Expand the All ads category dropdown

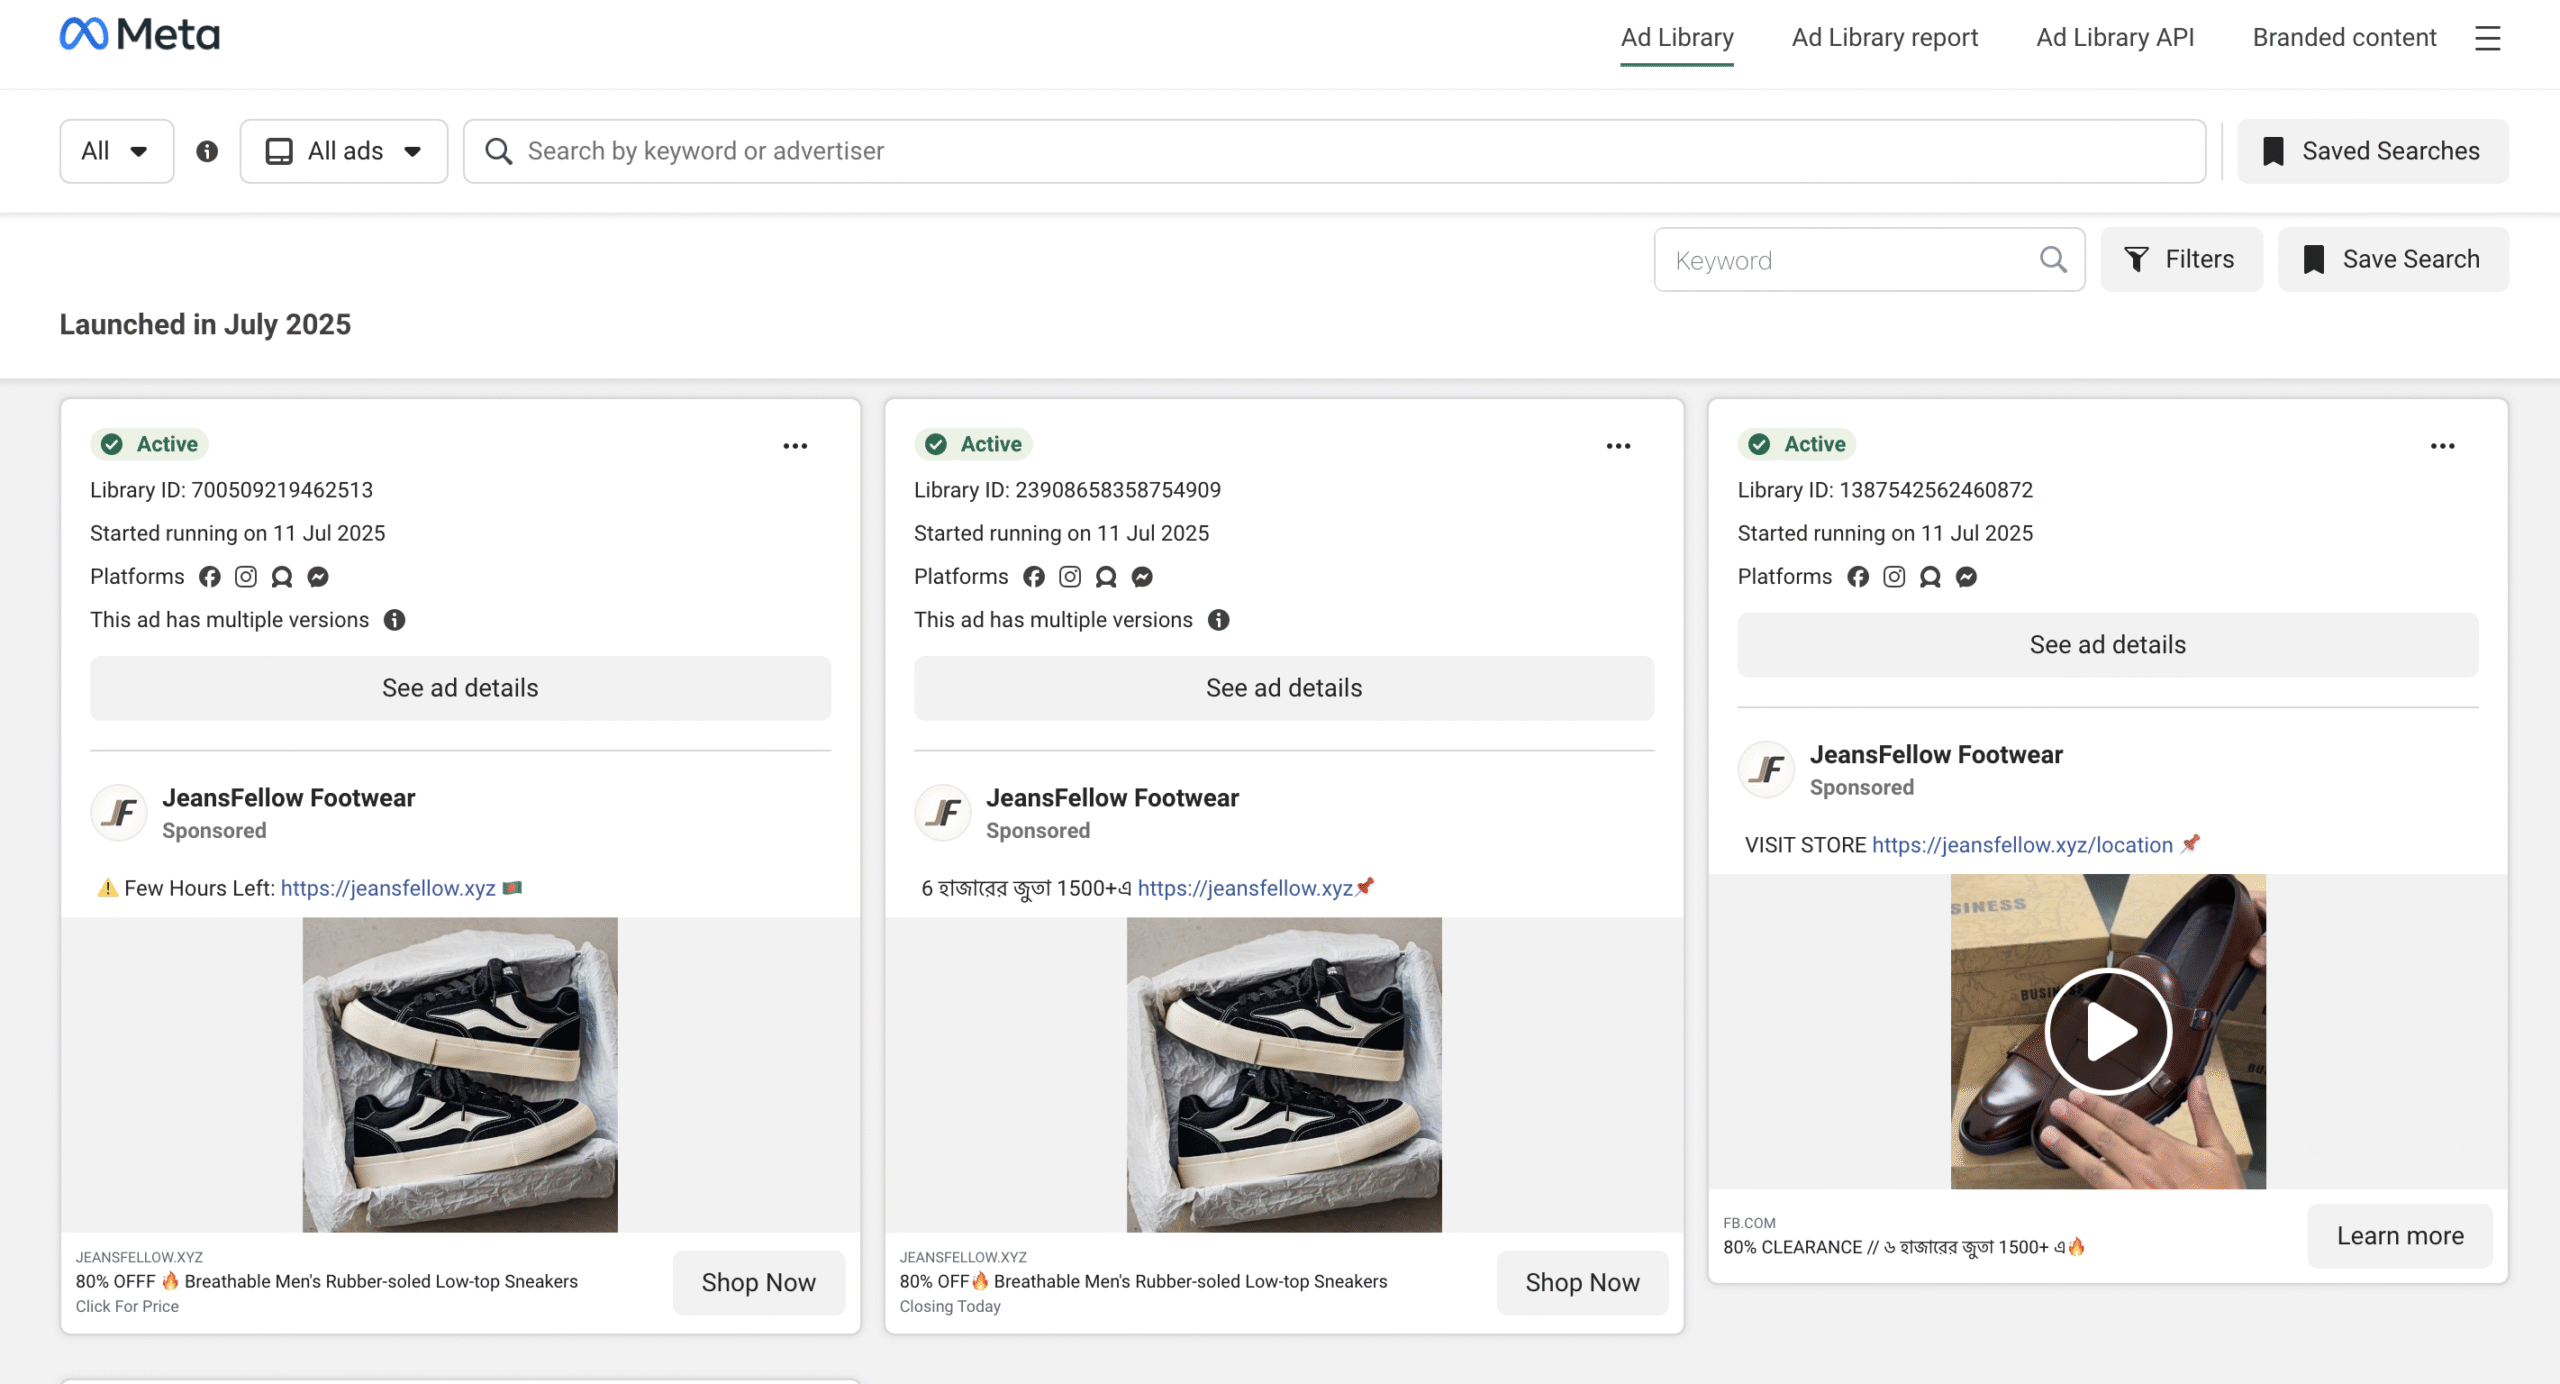[343, 151]
